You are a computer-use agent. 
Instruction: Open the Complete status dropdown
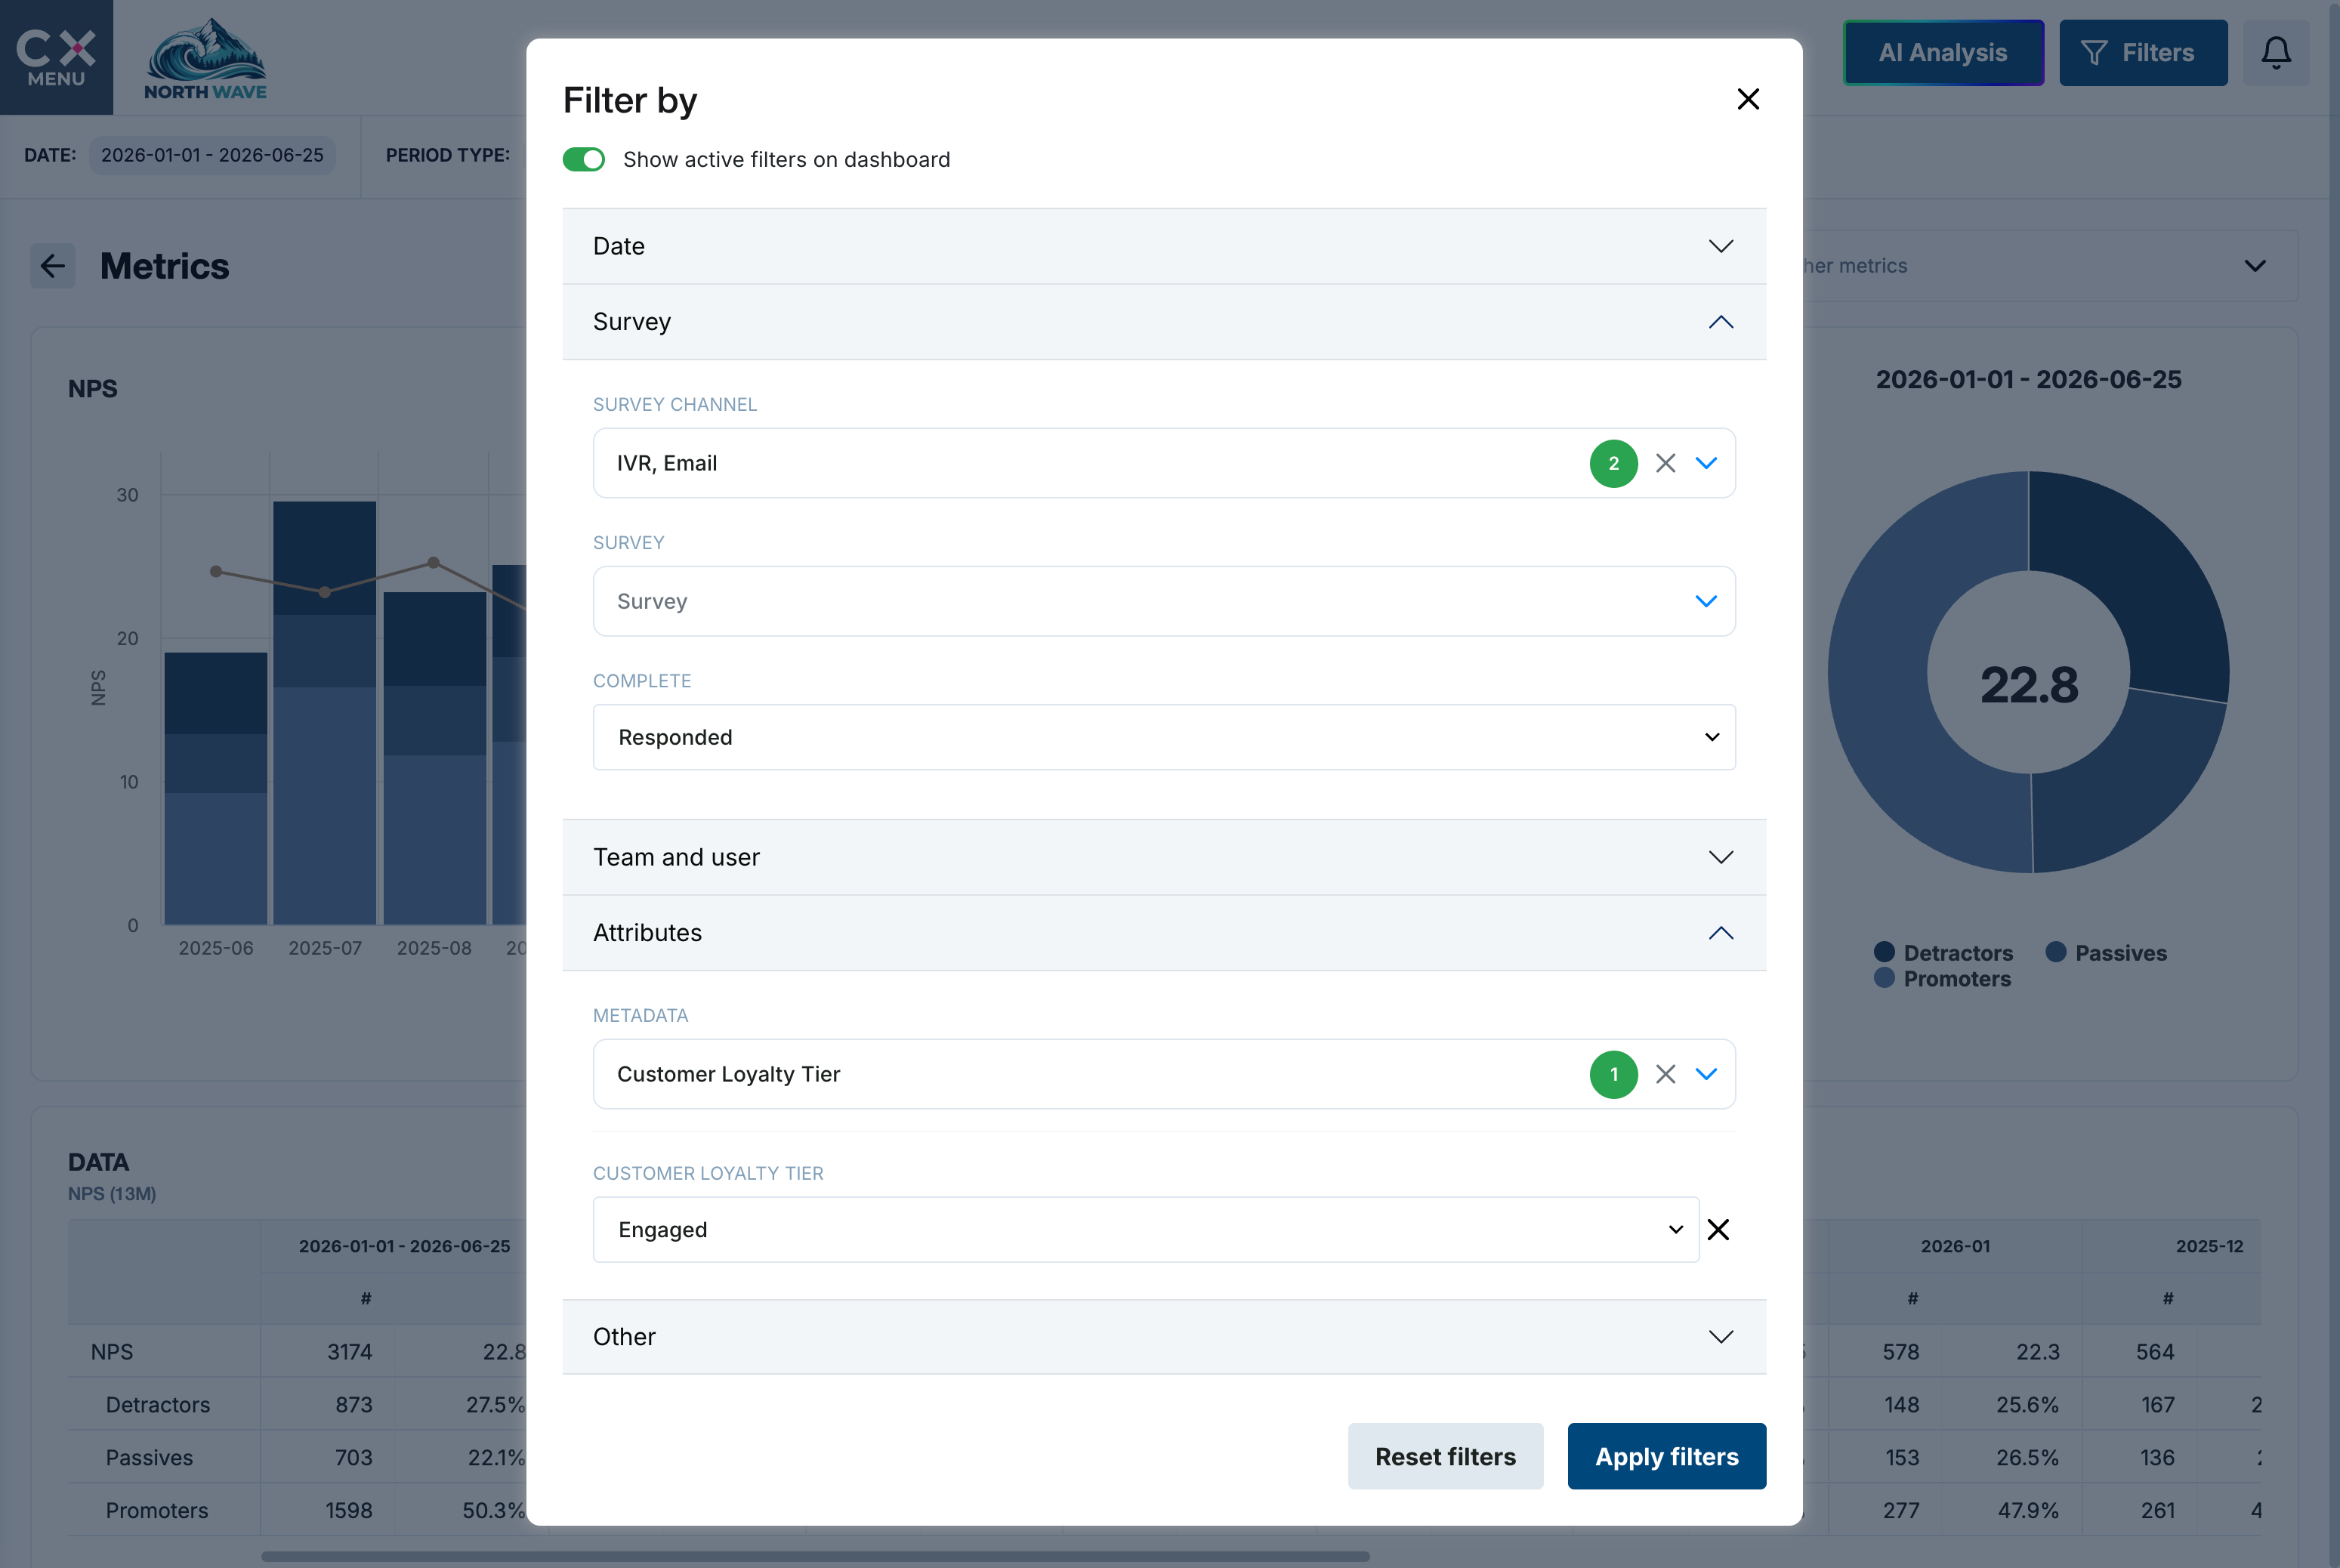(1164, 737)
